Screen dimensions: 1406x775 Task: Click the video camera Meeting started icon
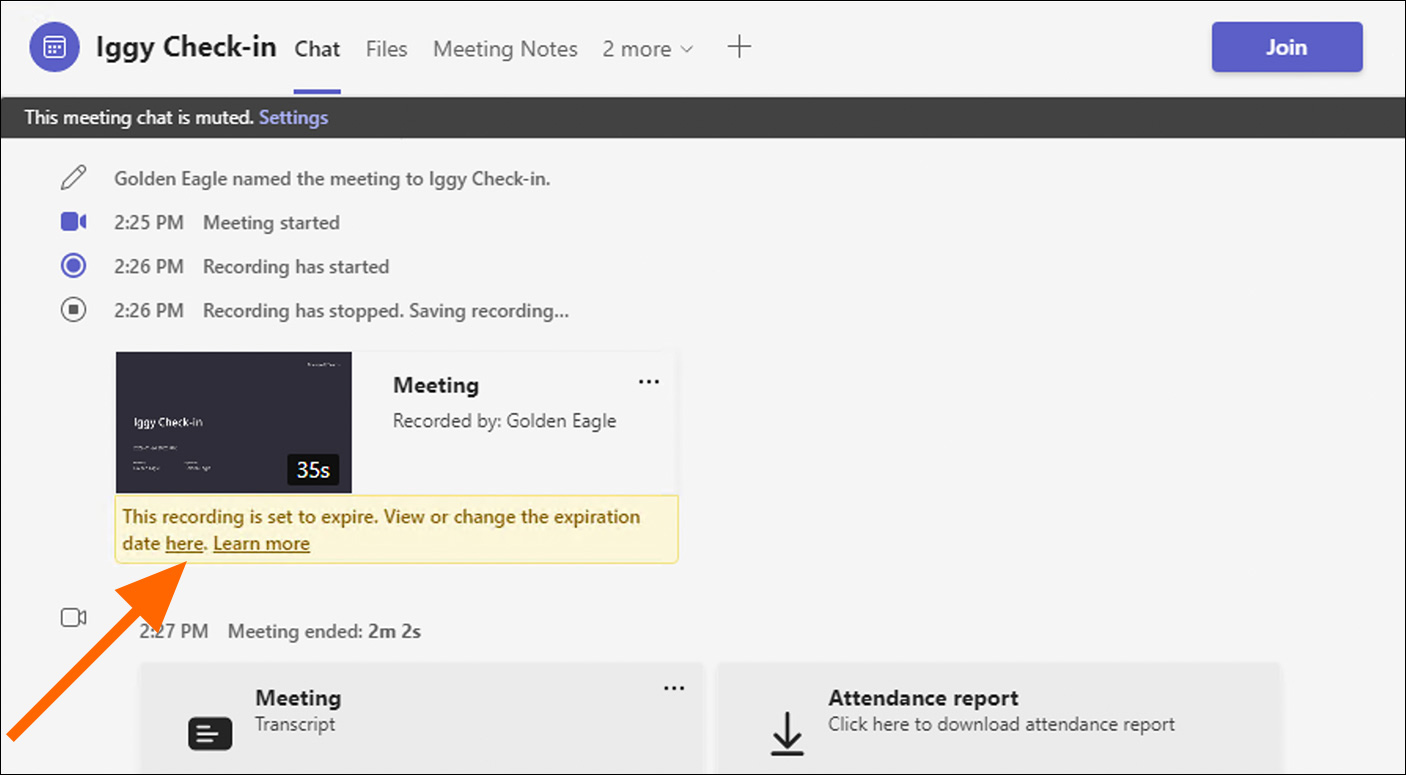[x=73, y=222]
